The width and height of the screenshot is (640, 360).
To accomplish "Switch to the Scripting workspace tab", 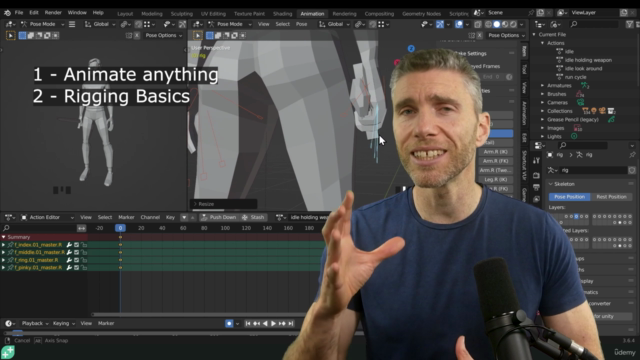I will (x=459, y=14).
